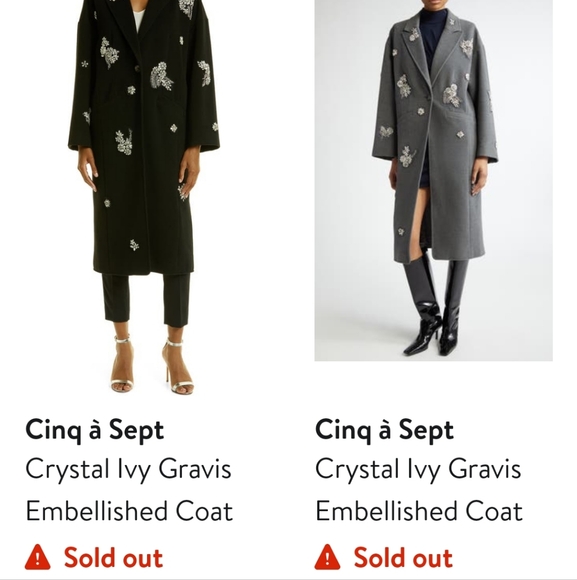
Task: Click the warning triangle icon under the gray coat
Action: pyautogui.click(x=327, y=556)
